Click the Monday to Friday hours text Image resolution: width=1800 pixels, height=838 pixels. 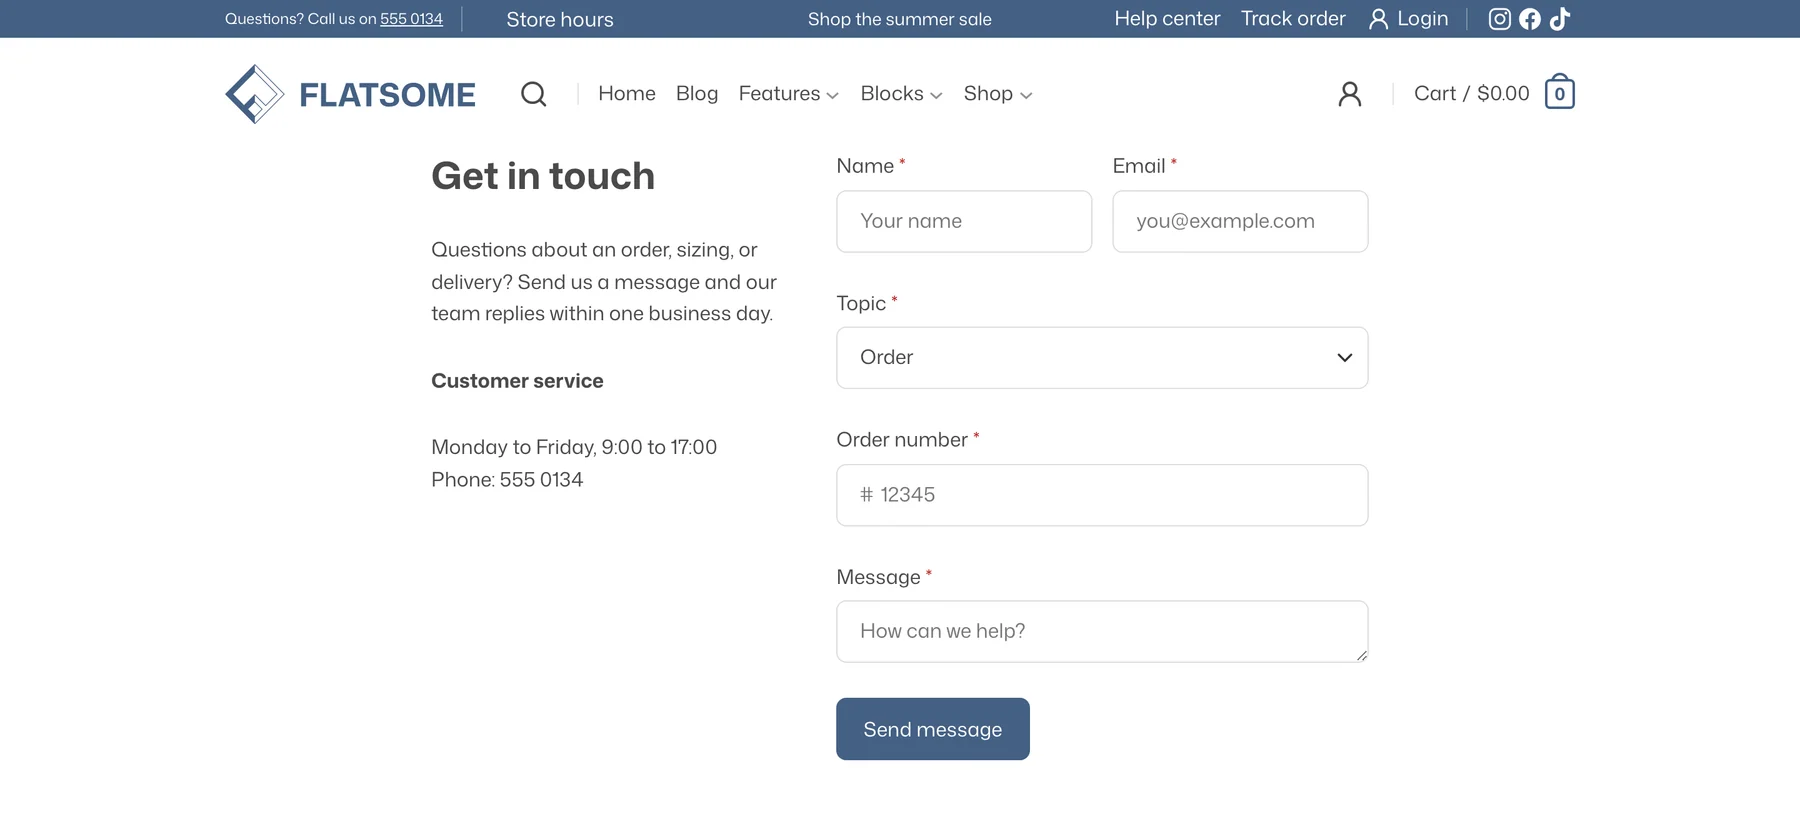[574, 447]
